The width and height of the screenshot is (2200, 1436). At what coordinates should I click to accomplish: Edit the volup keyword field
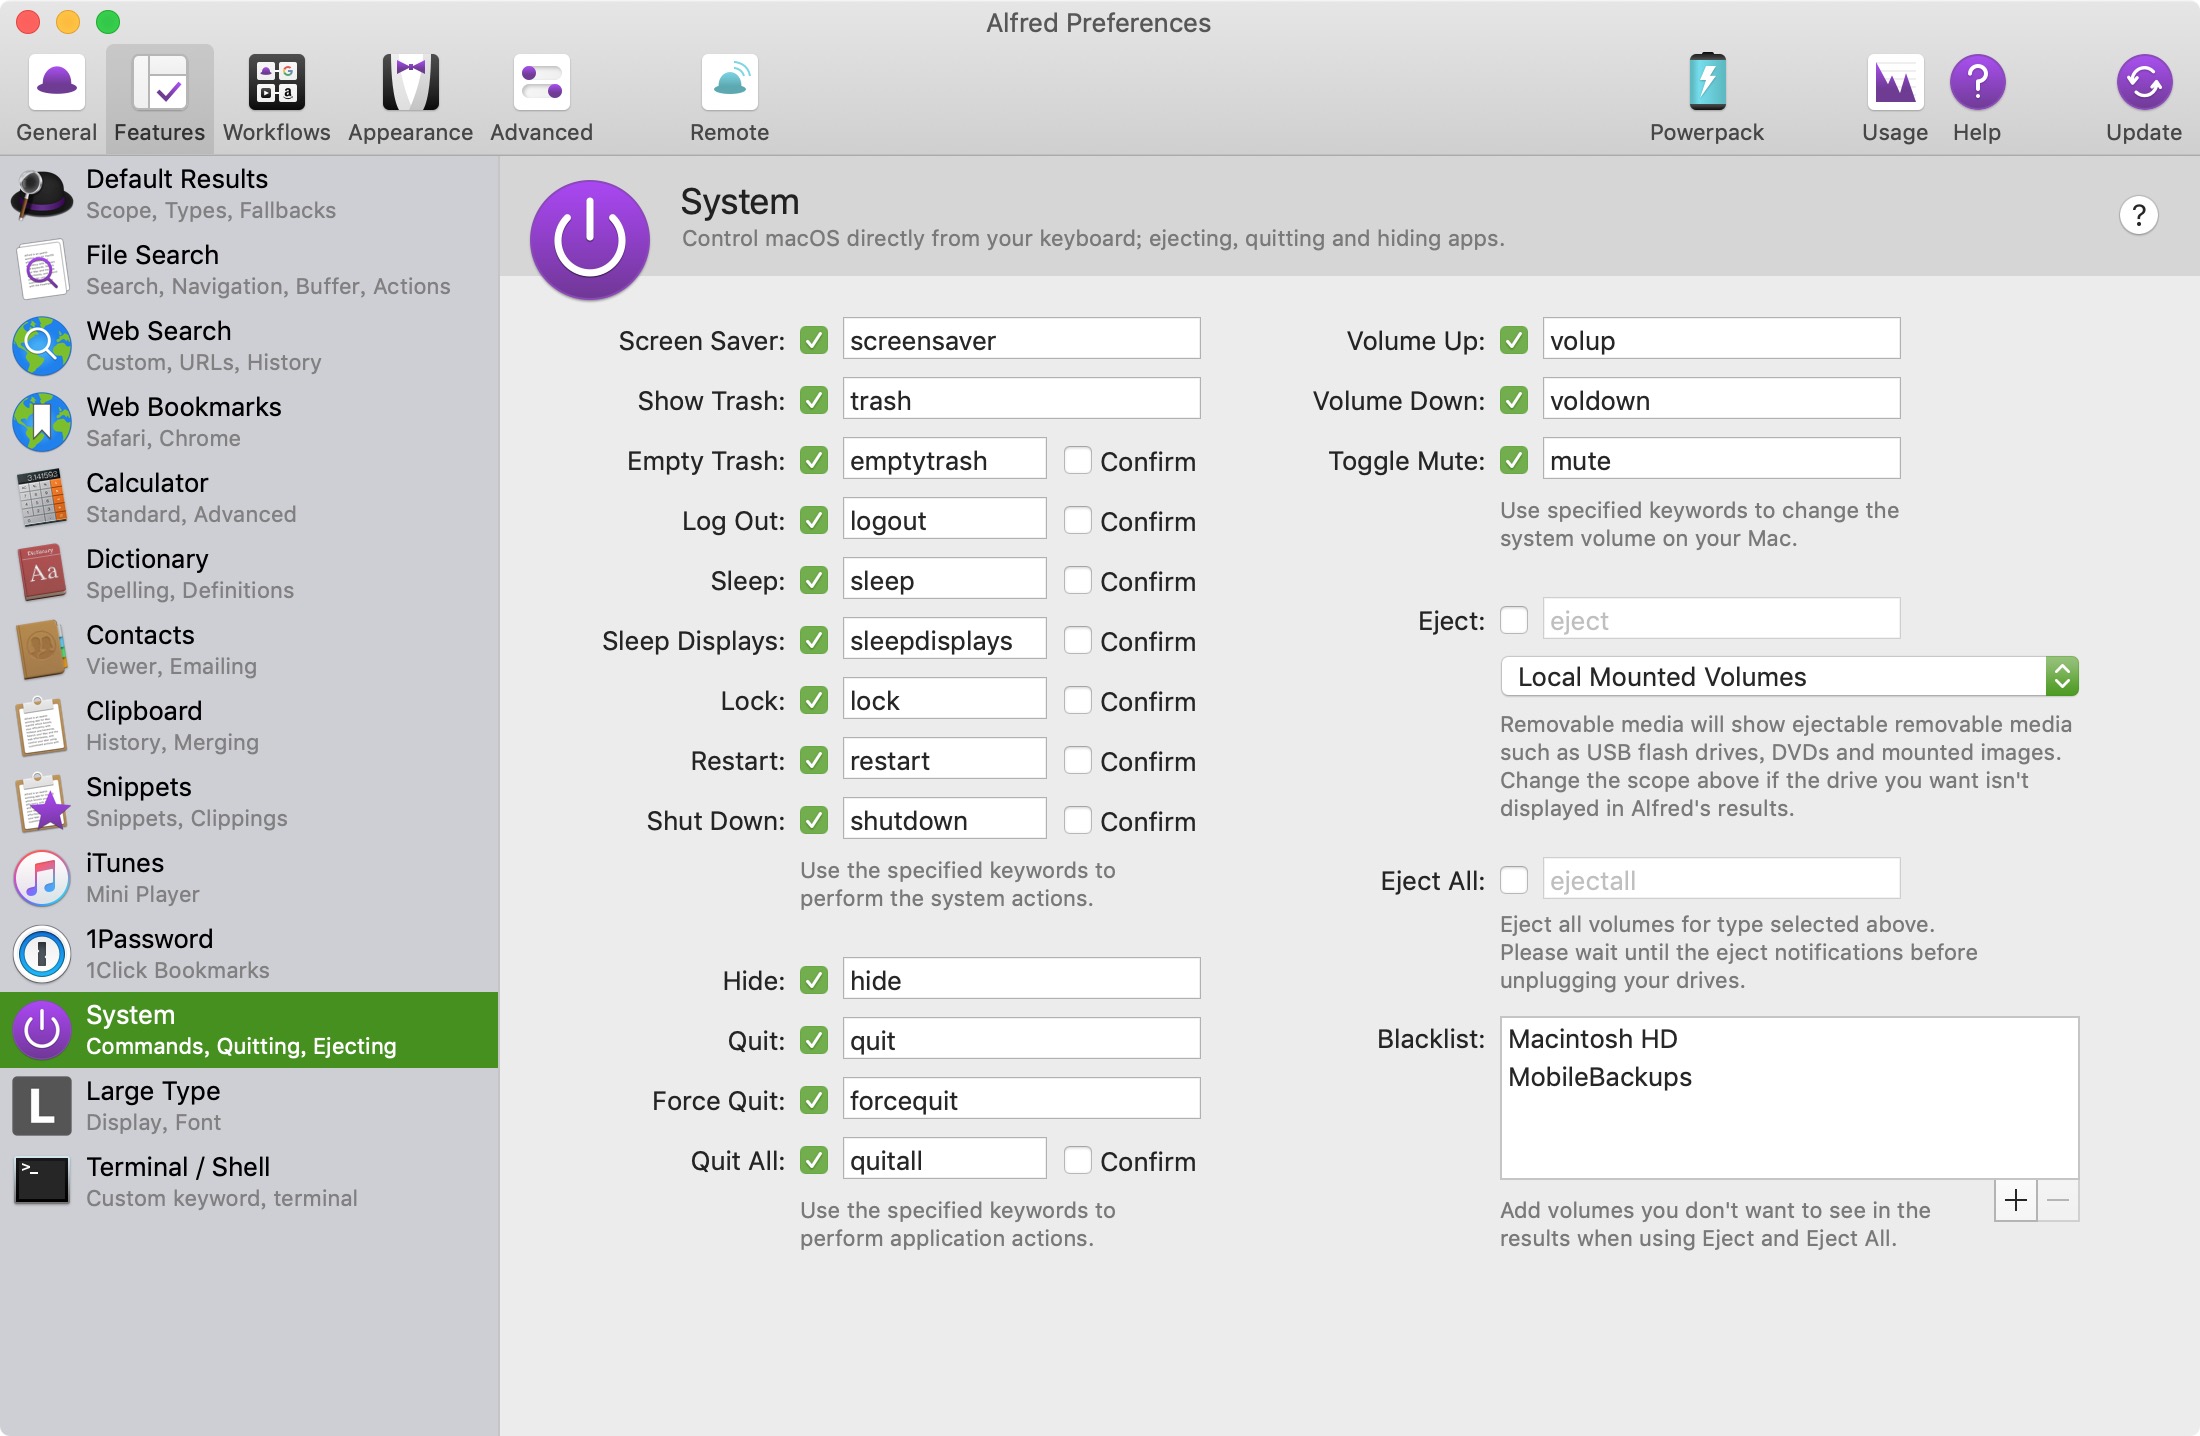coord(1721,340)
